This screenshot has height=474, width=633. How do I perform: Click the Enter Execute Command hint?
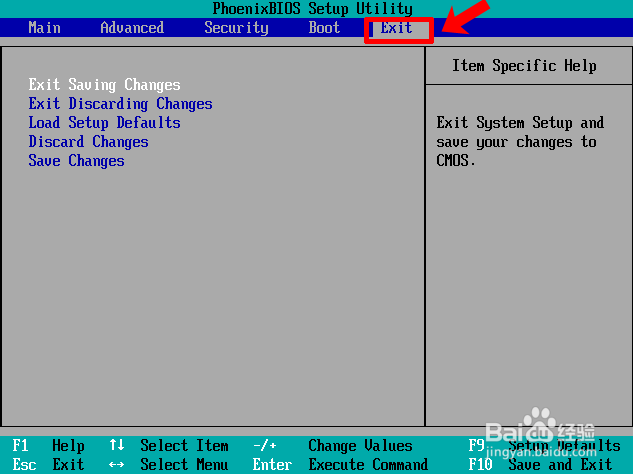click(x=340, y=465)
